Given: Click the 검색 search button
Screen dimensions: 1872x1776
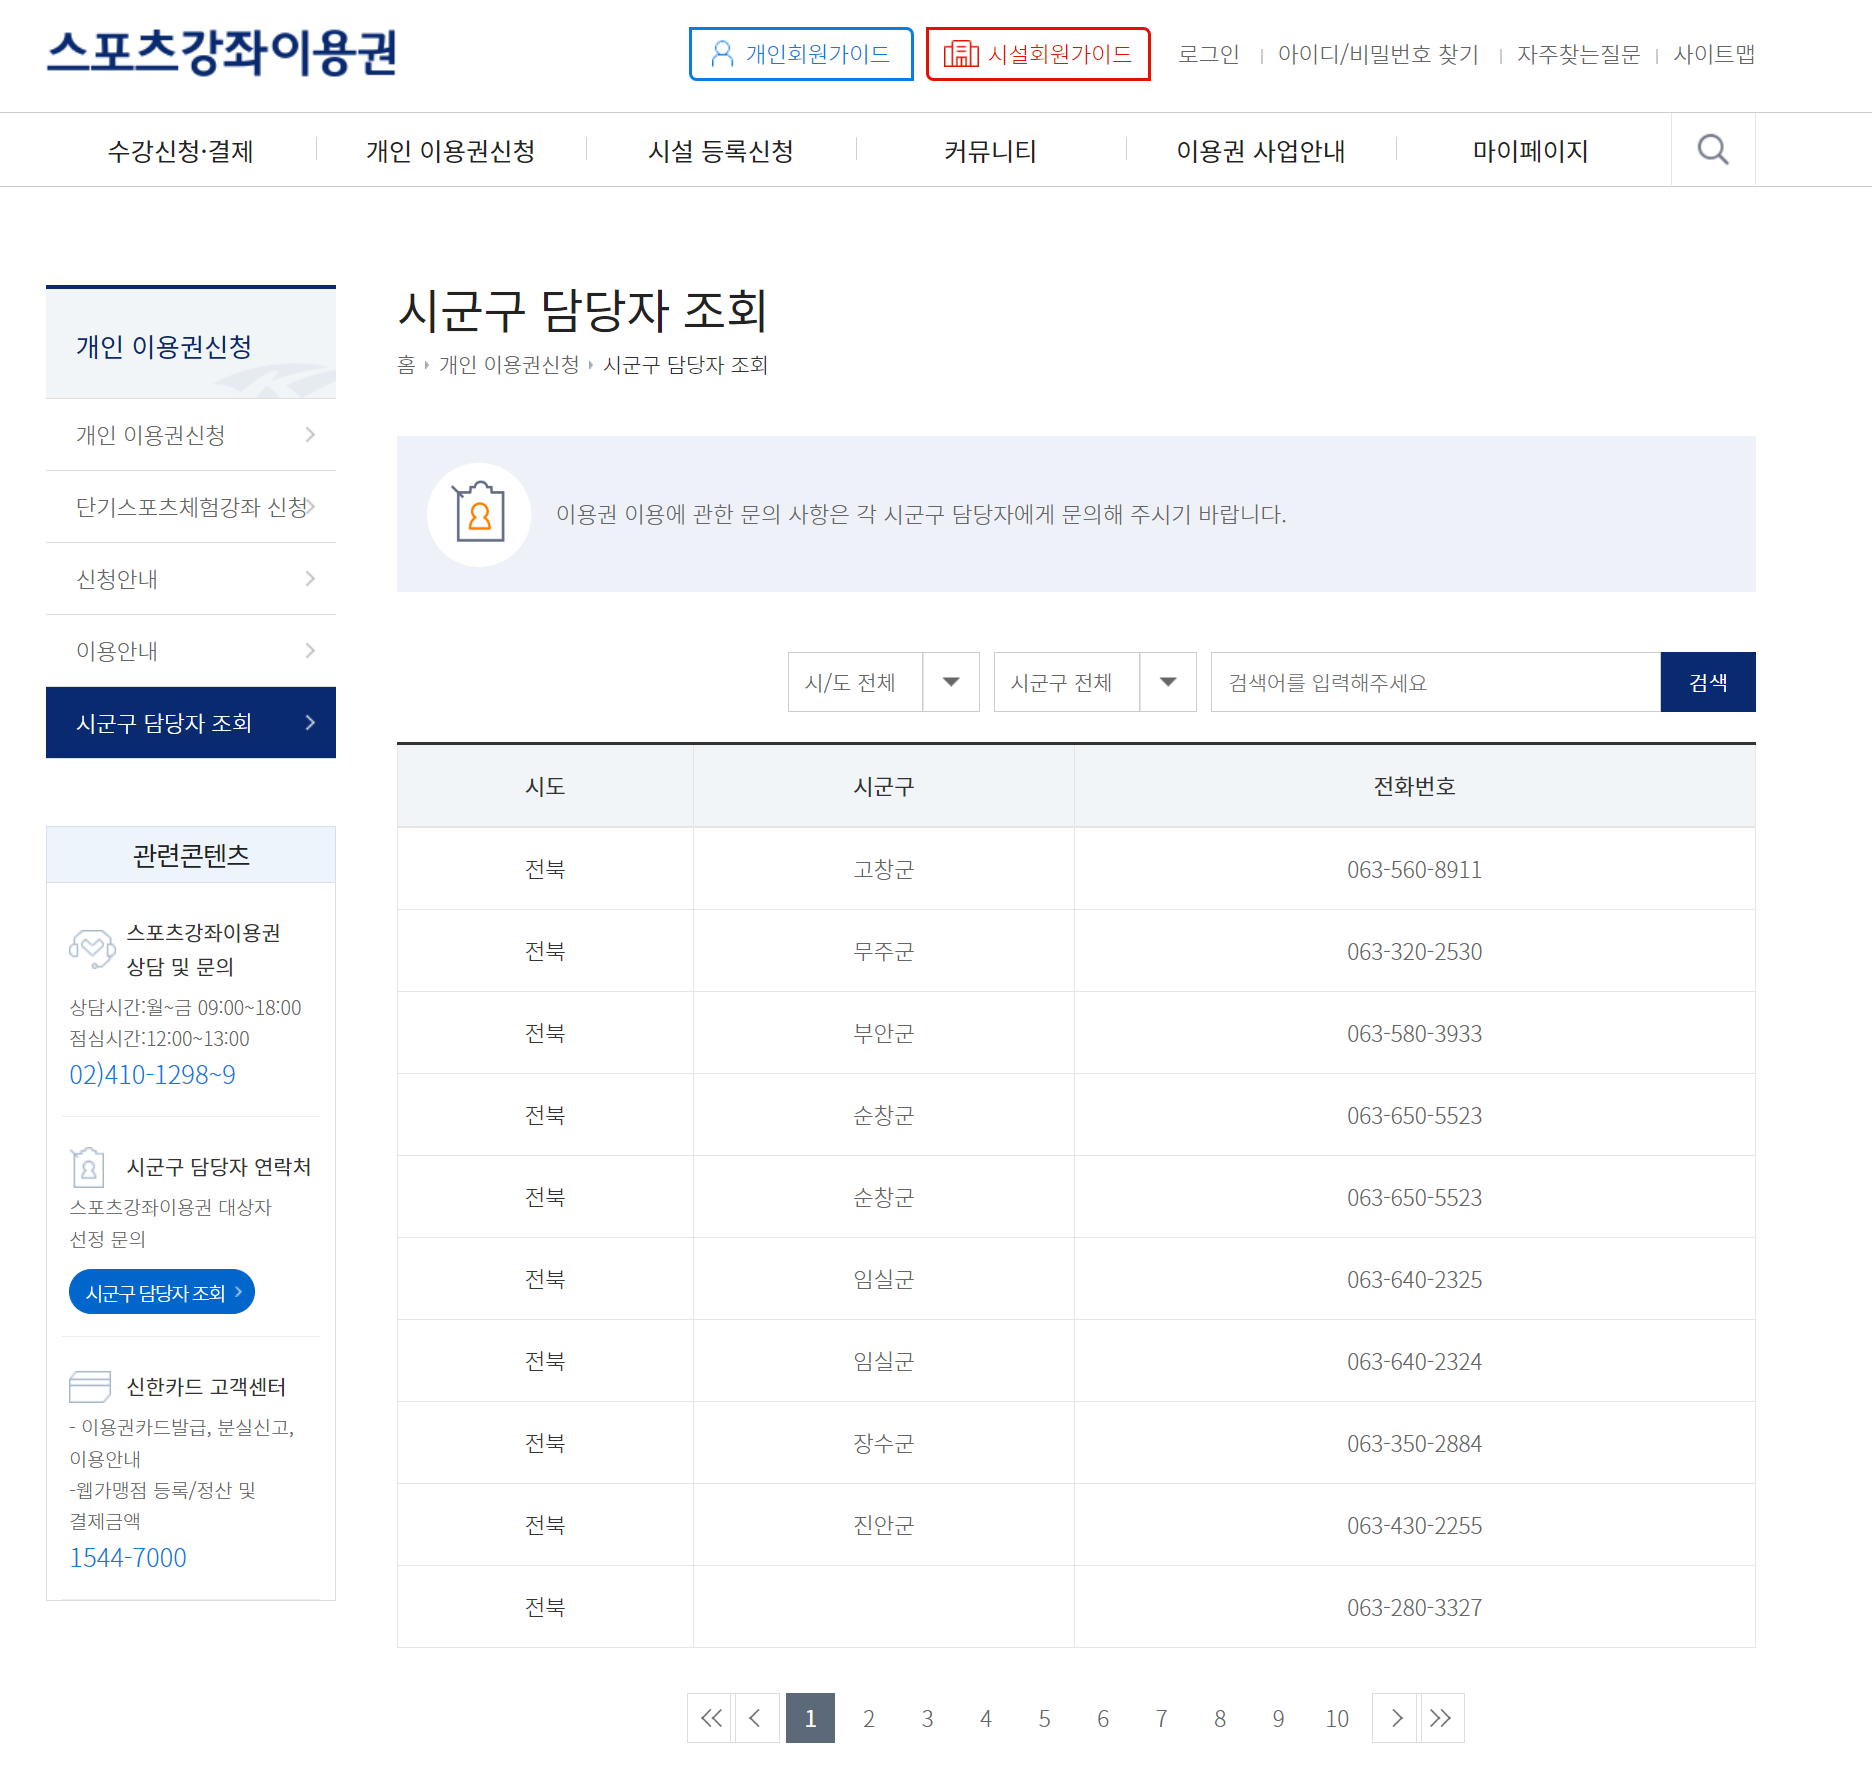Looking at the screenshot, I should [1707, 682].
